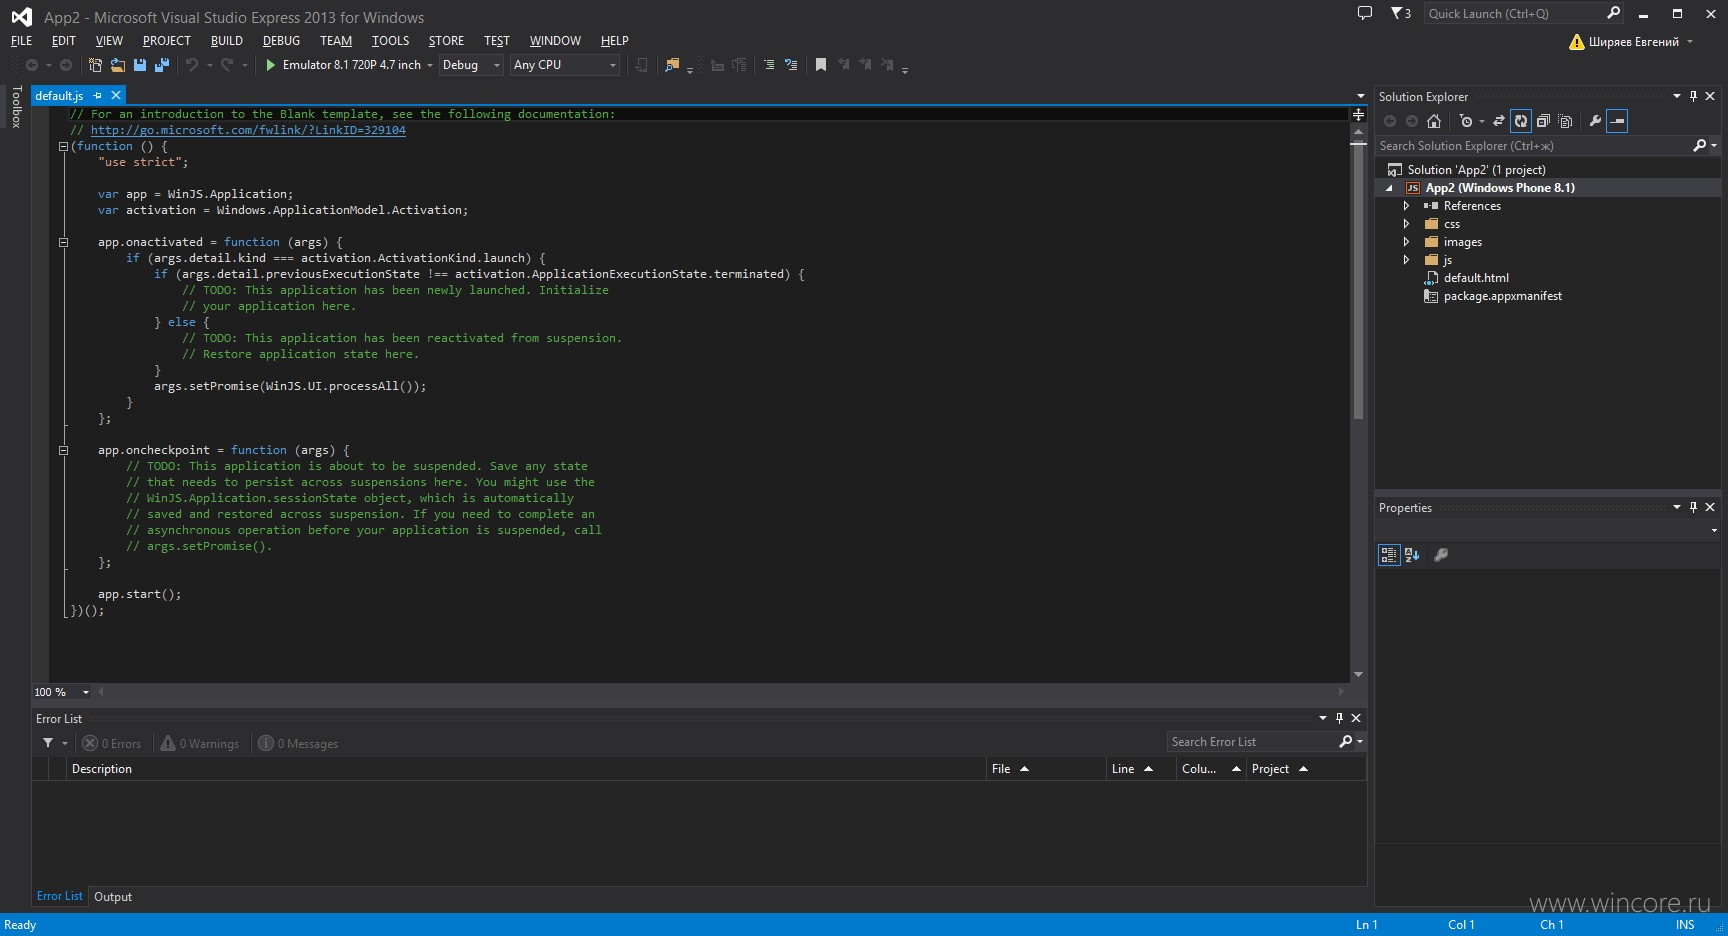The image size is (1728, 936).
Task: Click the Save All toolbar icon
Action: click(161, 65)
